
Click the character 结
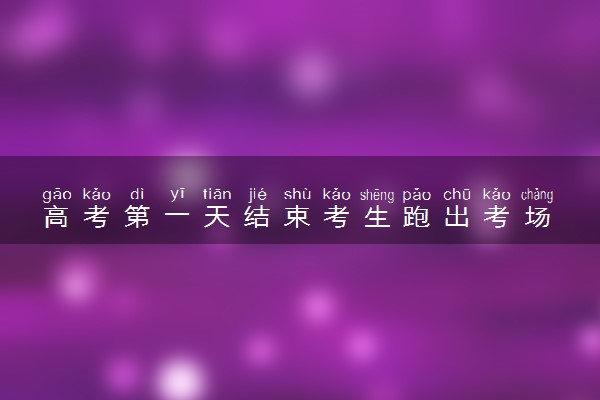[257, 217]
